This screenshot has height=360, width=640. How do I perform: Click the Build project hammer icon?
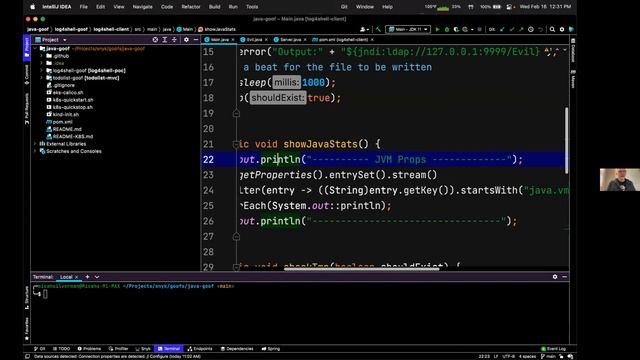tap(378, 29)
